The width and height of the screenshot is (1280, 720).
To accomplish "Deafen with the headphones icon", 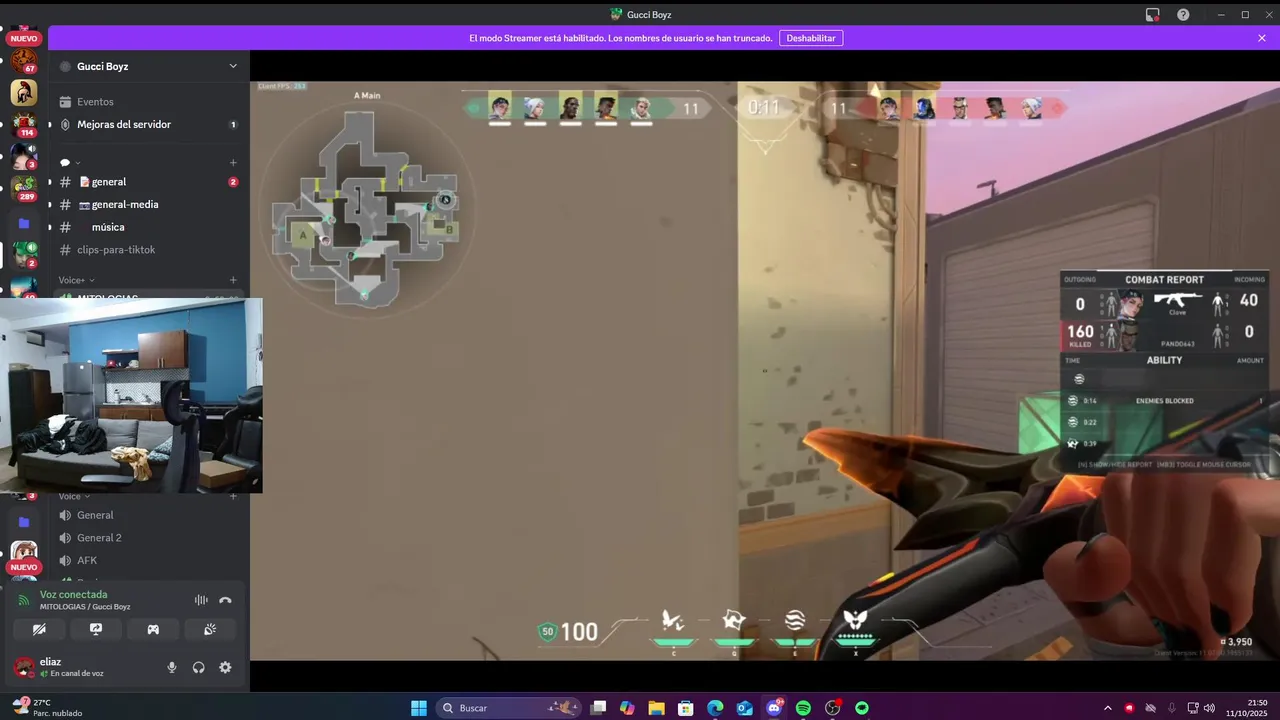I will click(x=199, y=667).
